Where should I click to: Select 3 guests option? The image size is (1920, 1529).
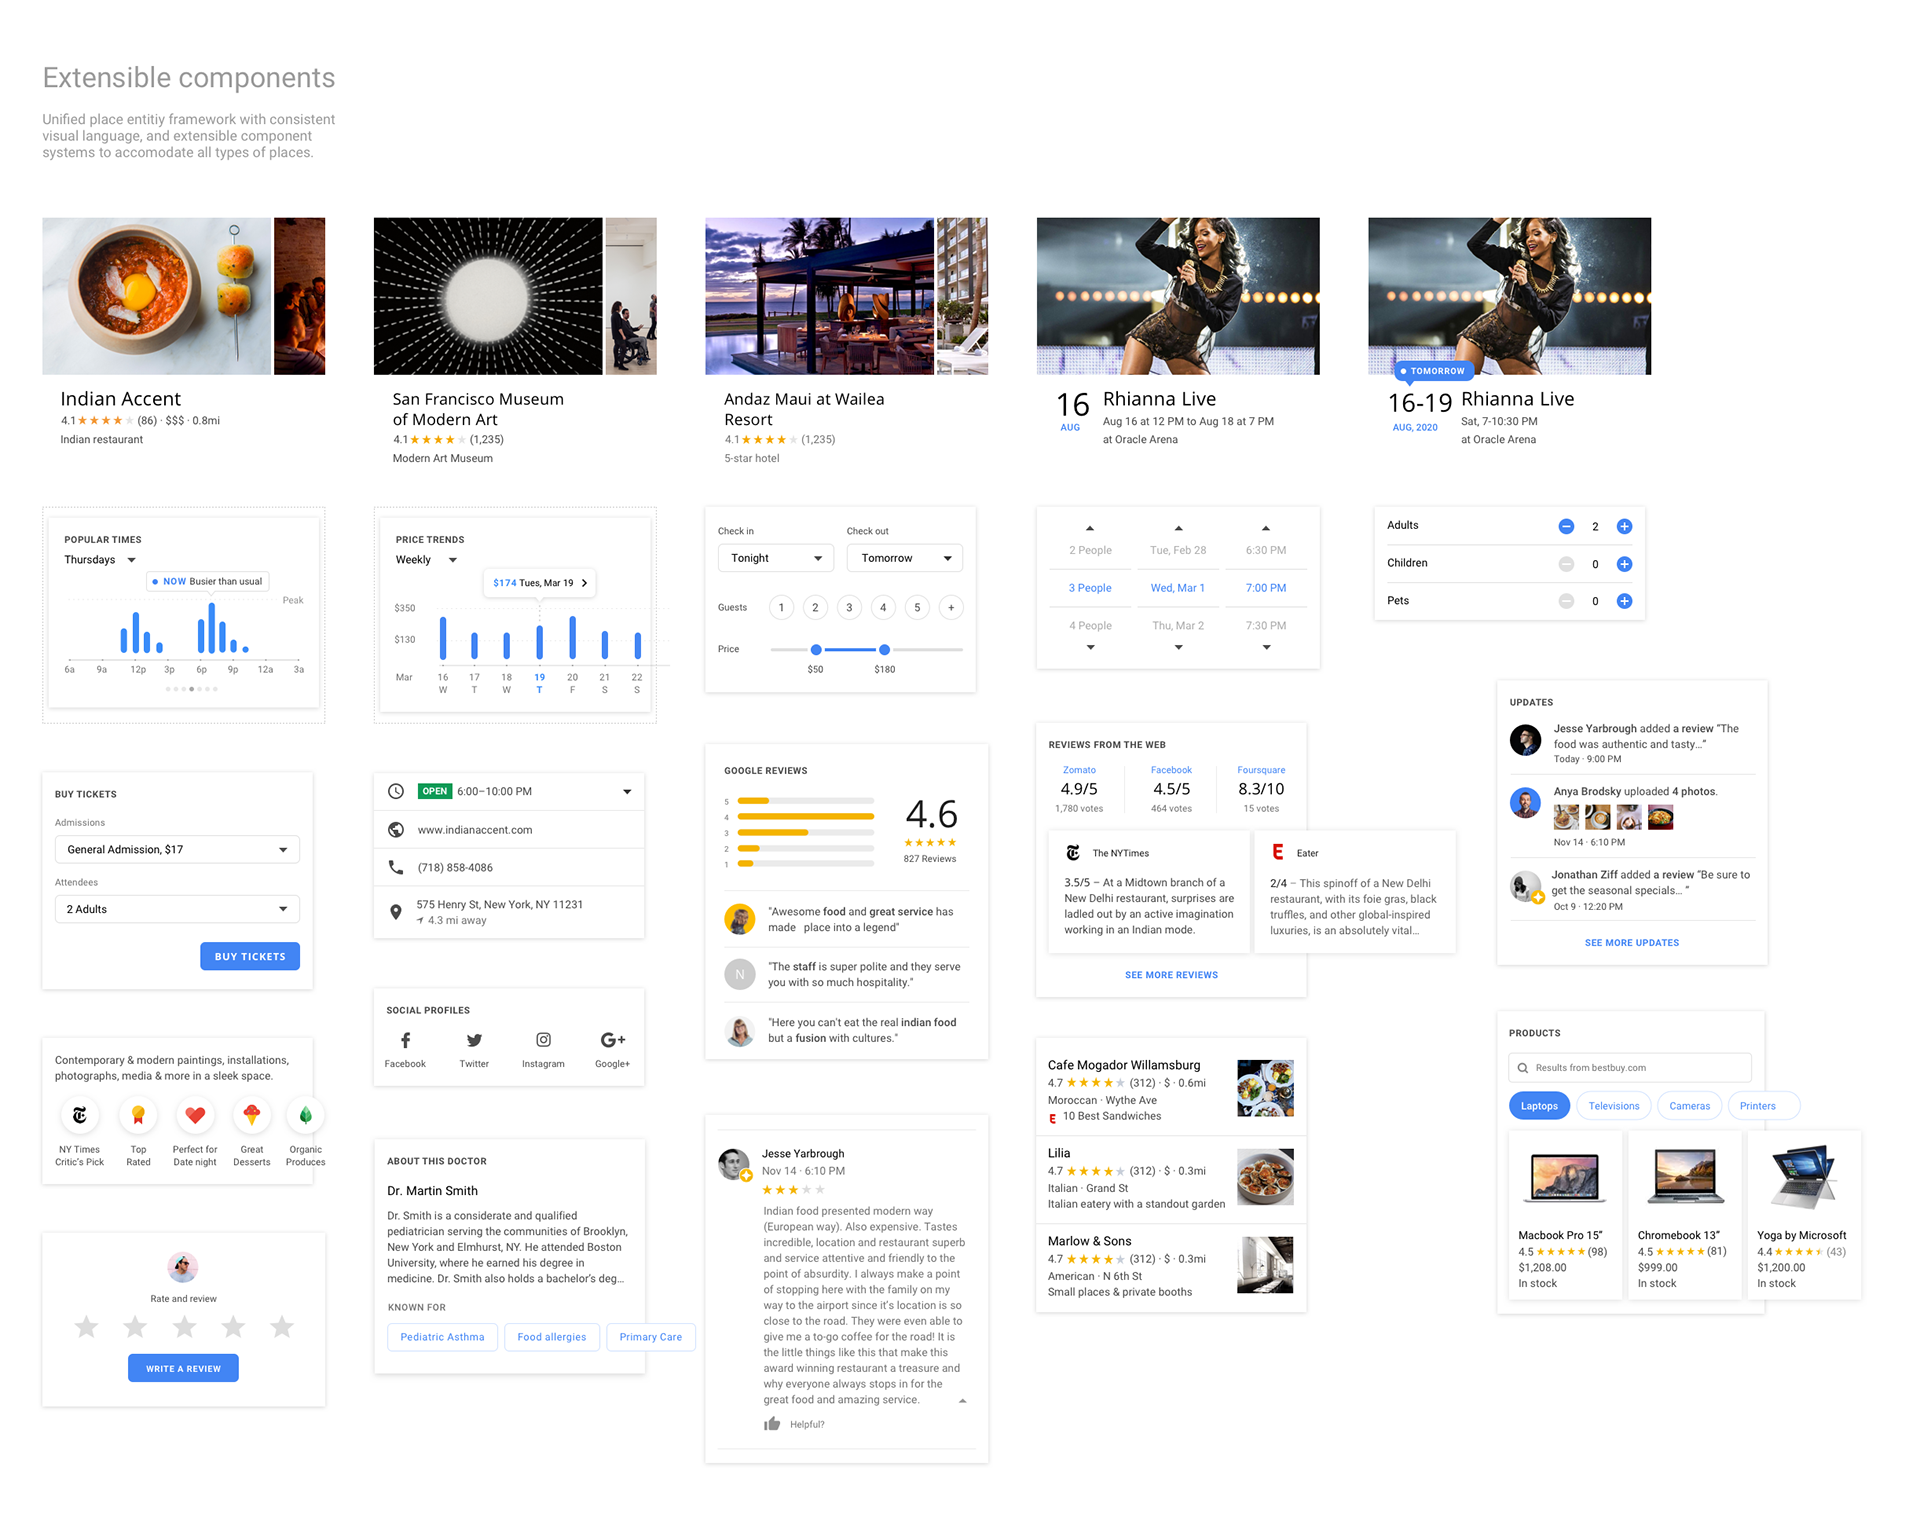(849, 607)
